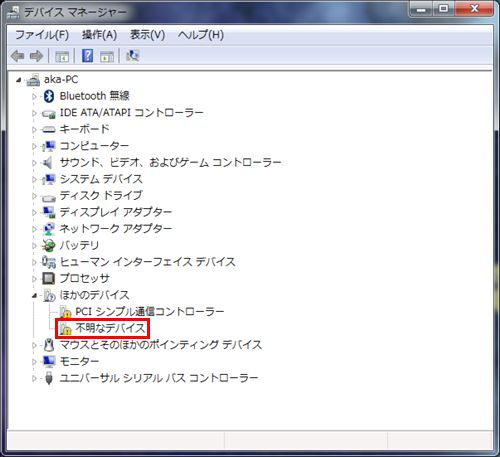The width and height of the screenshot is (500, 457).
Task: Expand the ユニバーサル シリアル バス コントローラー node
Action: coord(34,378)
